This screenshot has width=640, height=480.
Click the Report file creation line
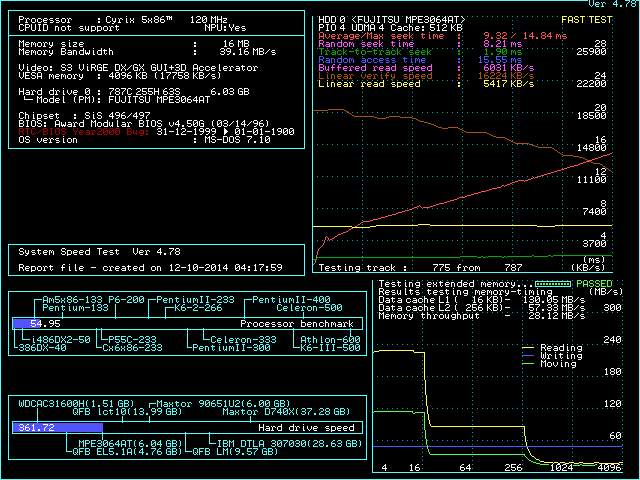pyautogui.click(x=150, y=268)
